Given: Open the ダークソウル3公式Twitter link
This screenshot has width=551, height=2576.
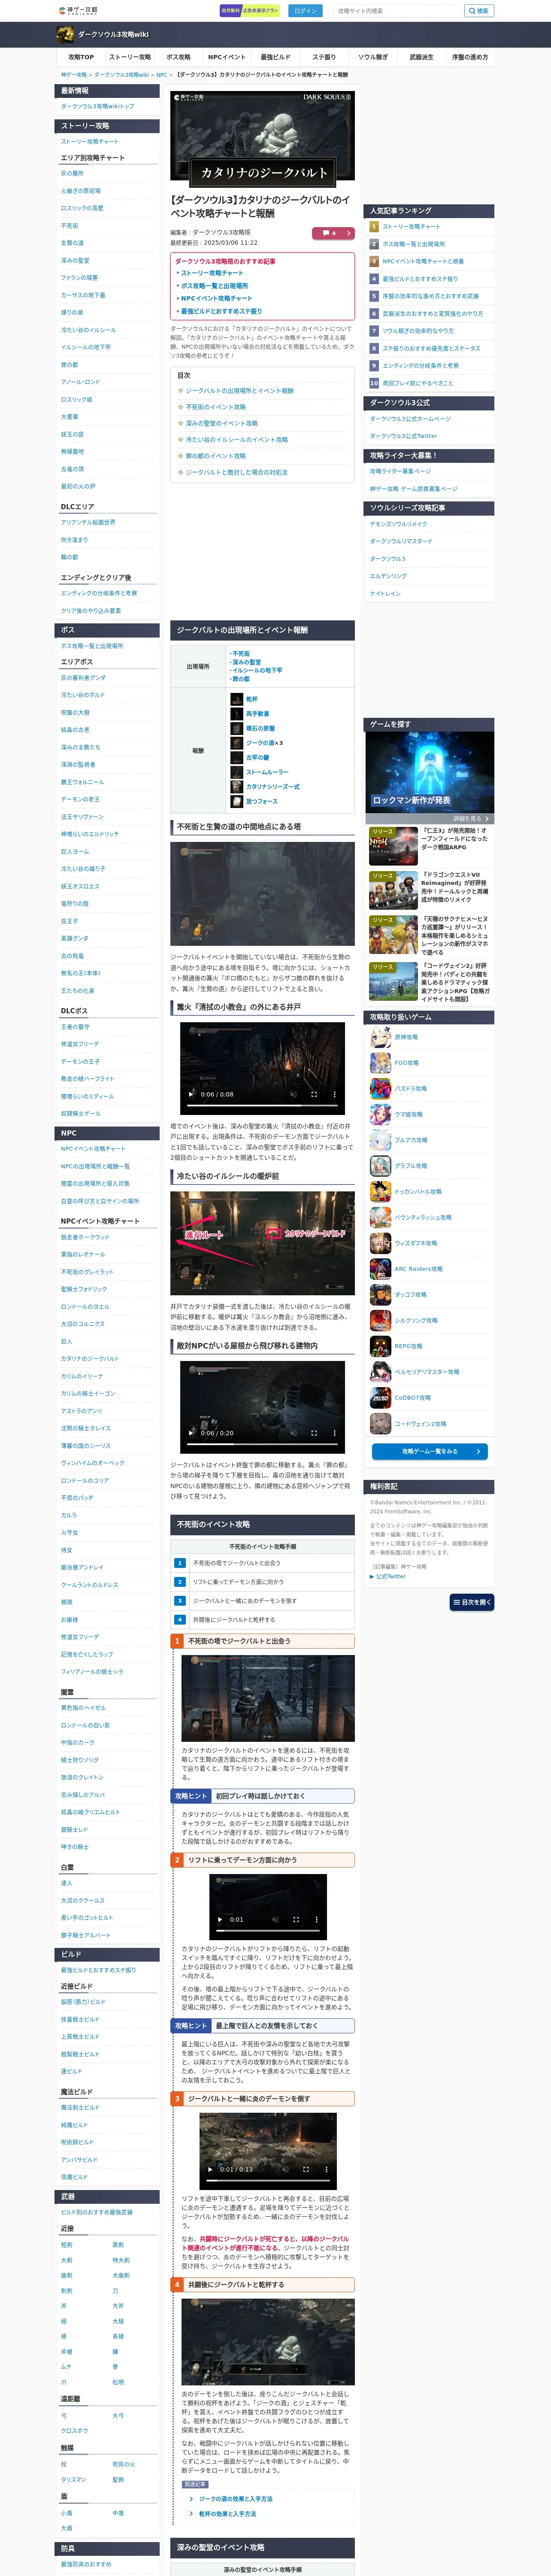Looking at the screenshot, I should [x=403, y=436].
